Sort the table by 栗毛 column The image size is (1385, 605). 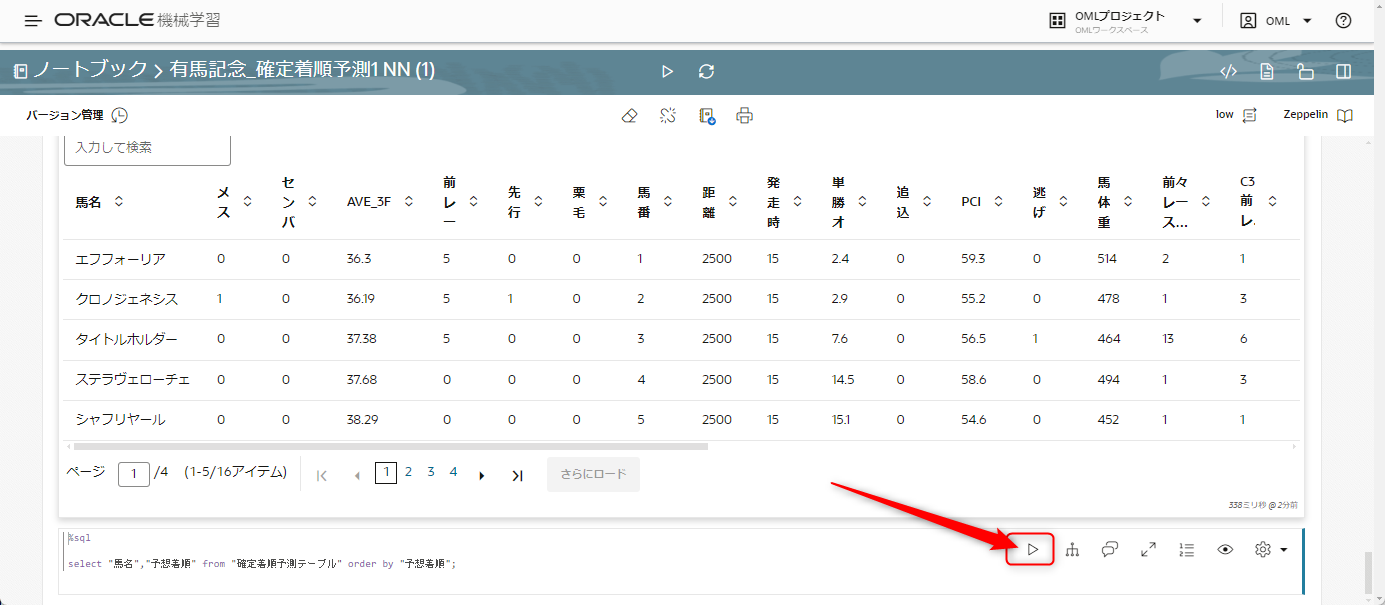(603, 202)
